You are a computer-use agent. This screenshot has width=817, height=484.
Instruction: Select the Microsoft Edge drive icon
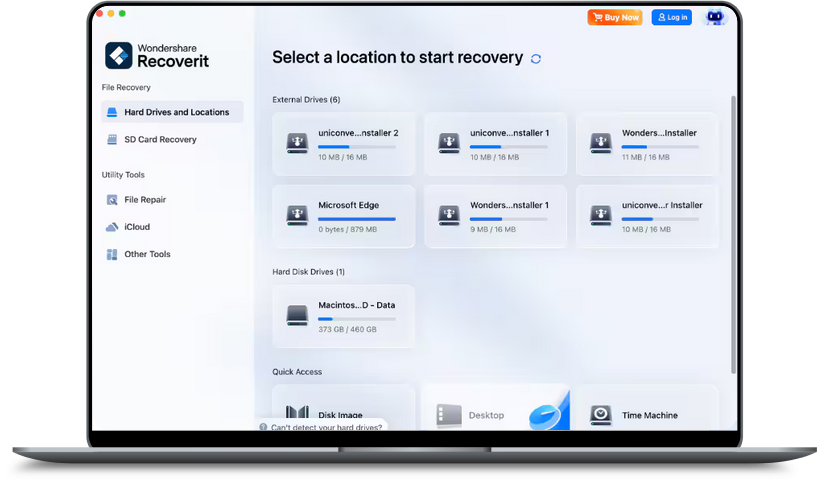pyautogui.click(x=297, y=215)
